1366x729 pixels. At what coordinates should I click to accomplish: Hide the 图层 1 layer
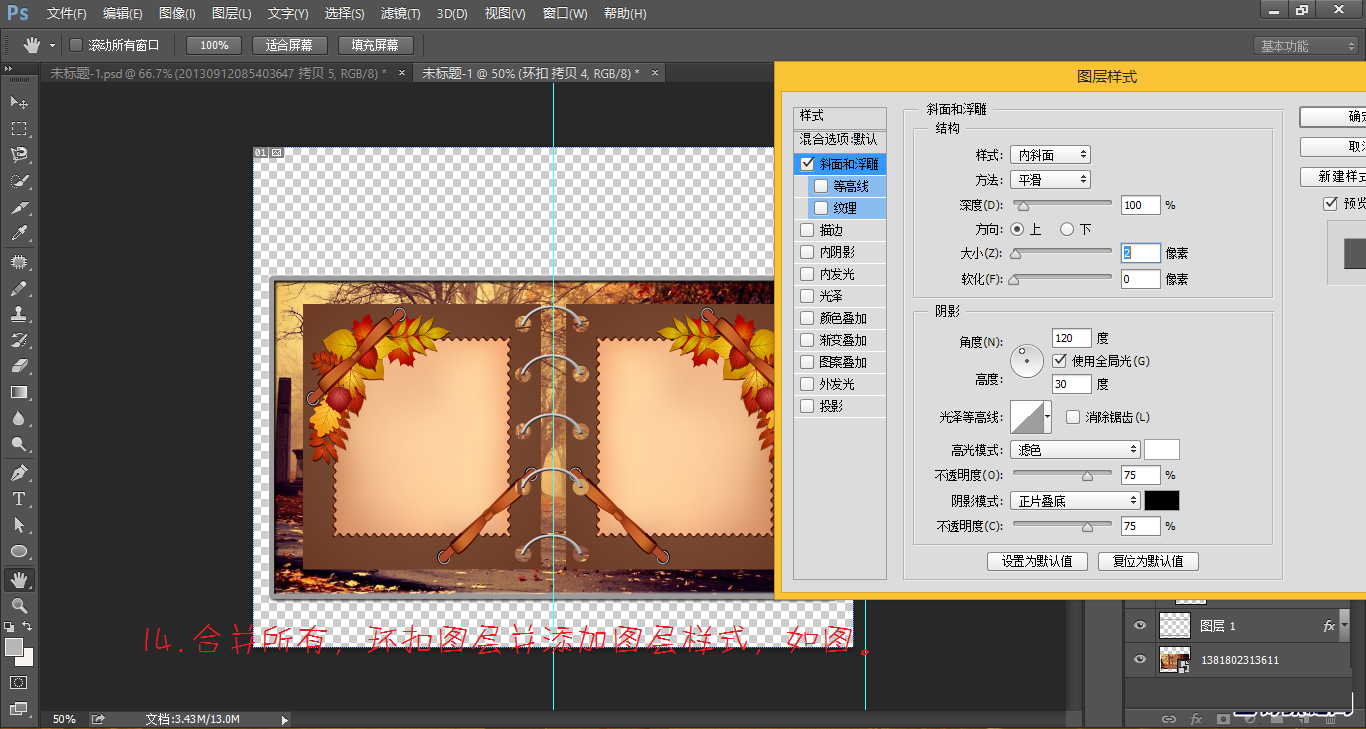[1139, 626]
